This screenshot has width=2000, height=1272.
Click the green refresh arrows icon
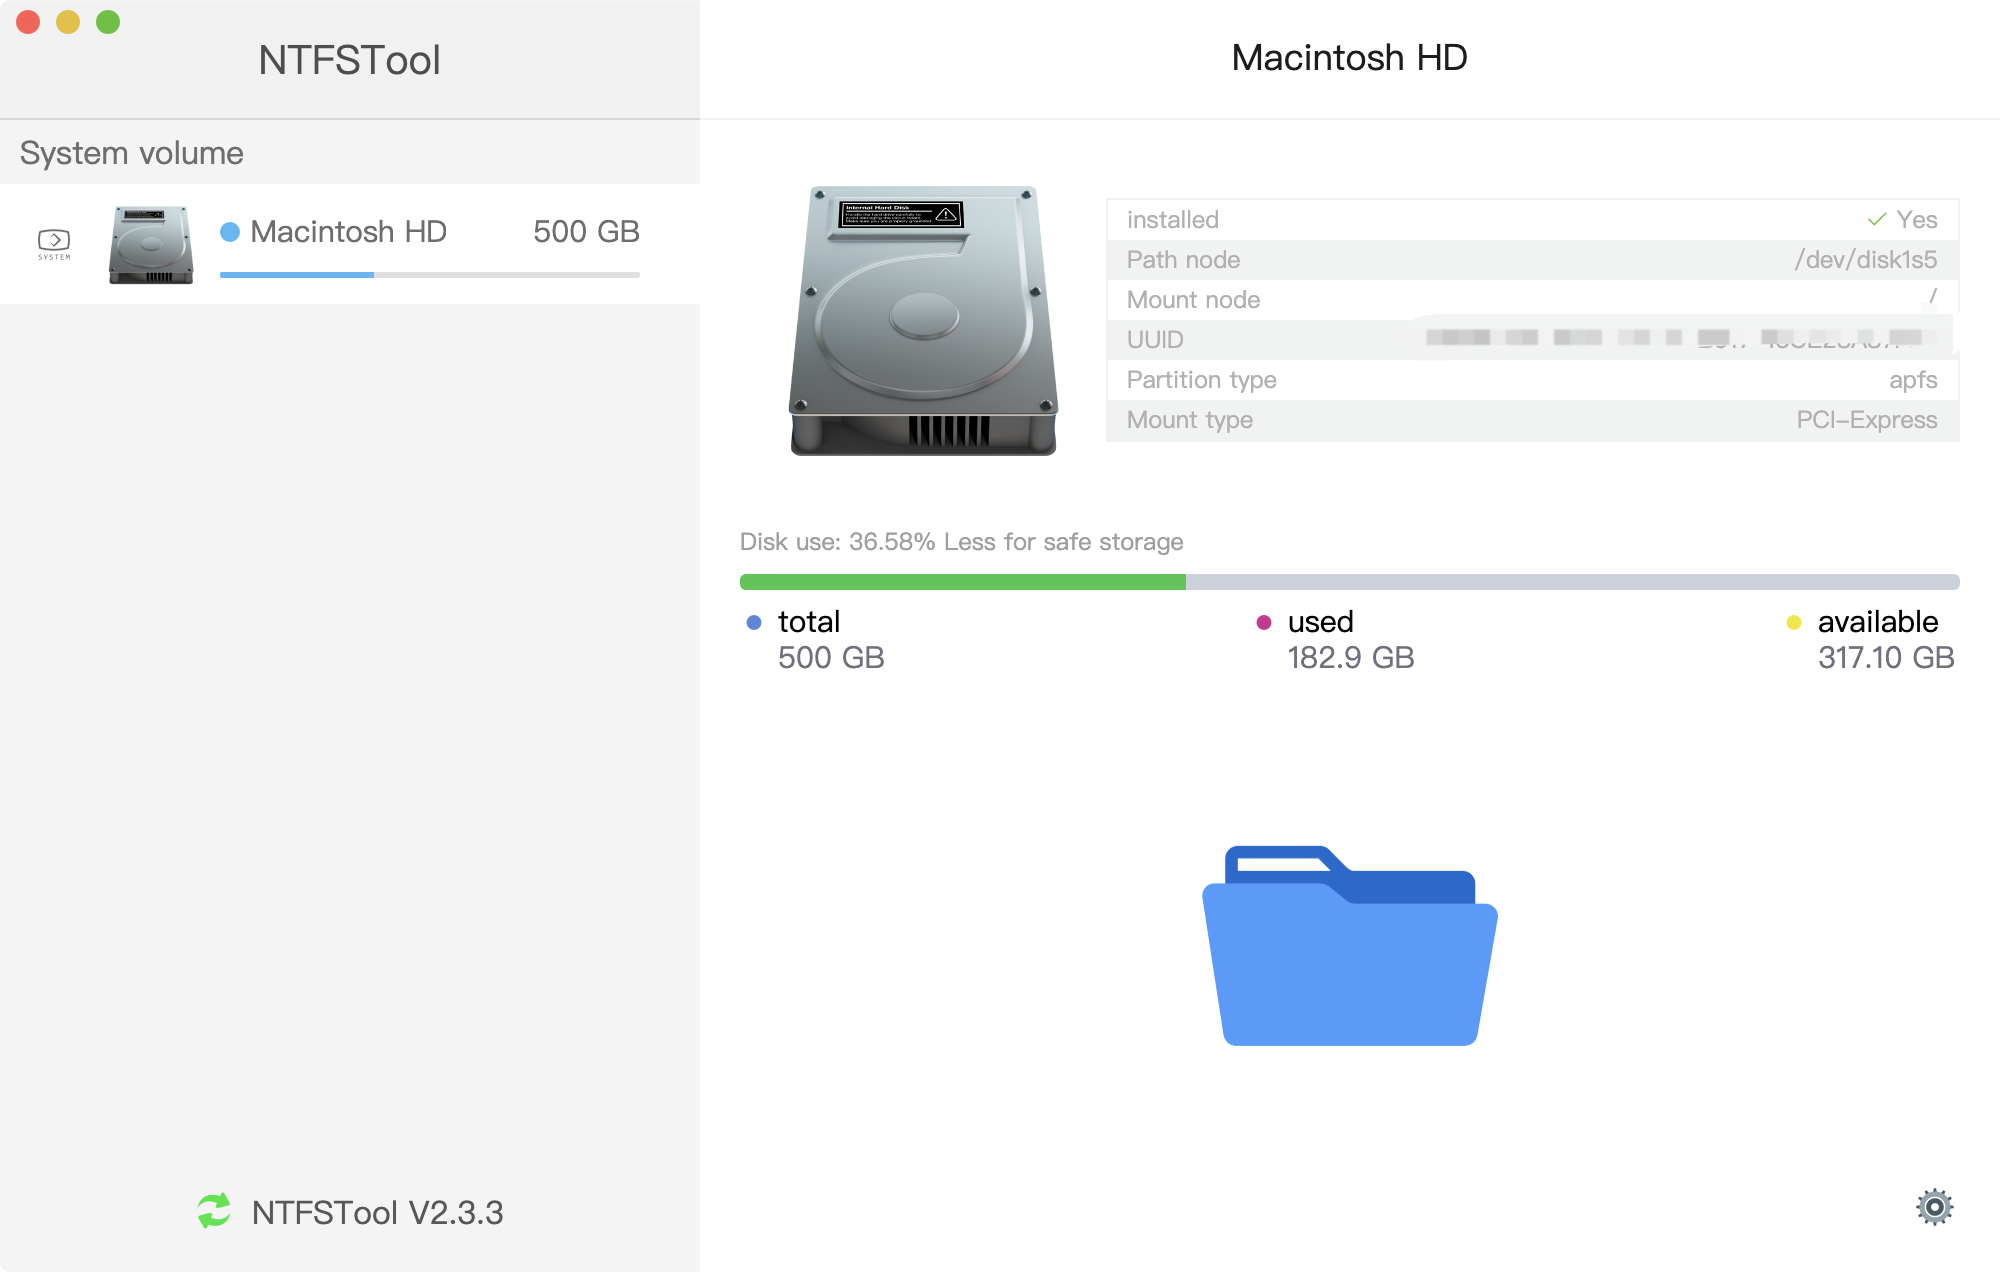(x=214, y=1211)
